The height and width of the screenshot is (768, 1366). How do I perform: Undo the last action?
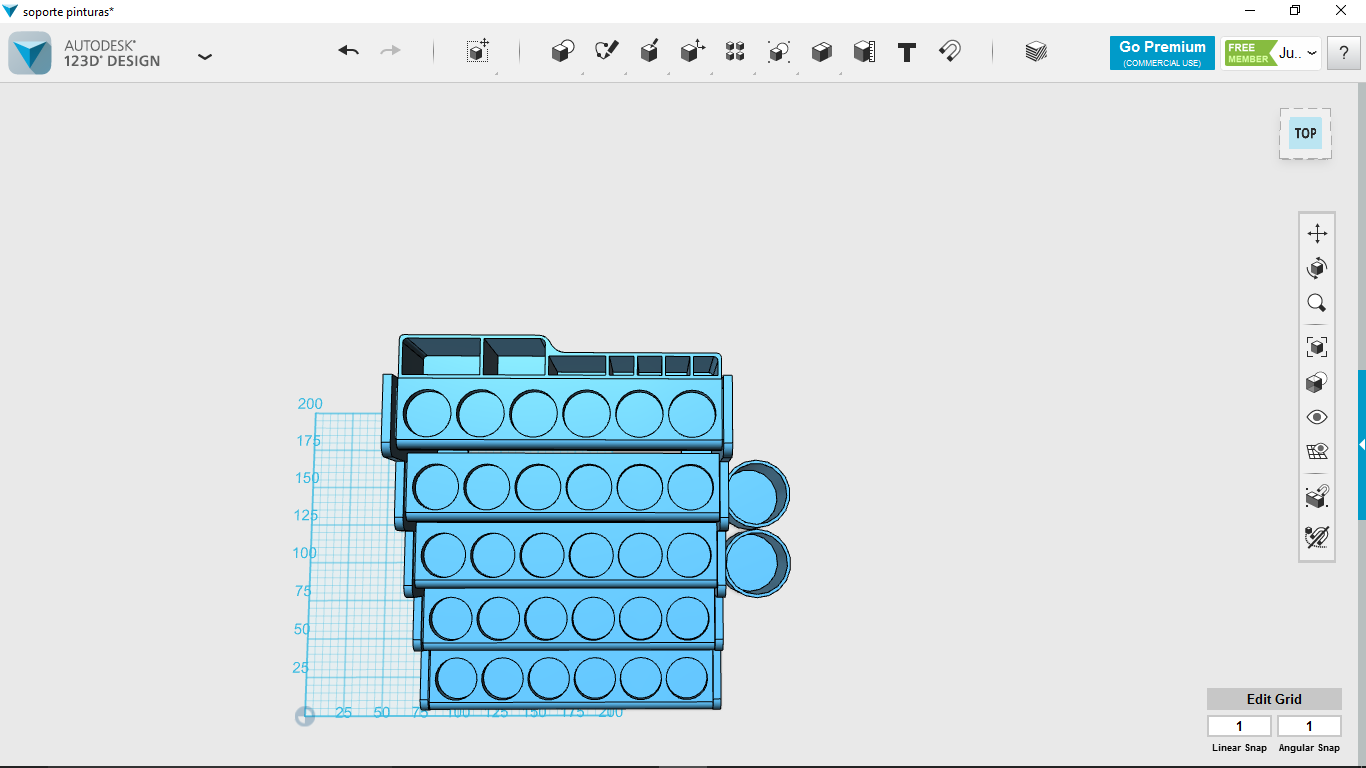point(348,51)
